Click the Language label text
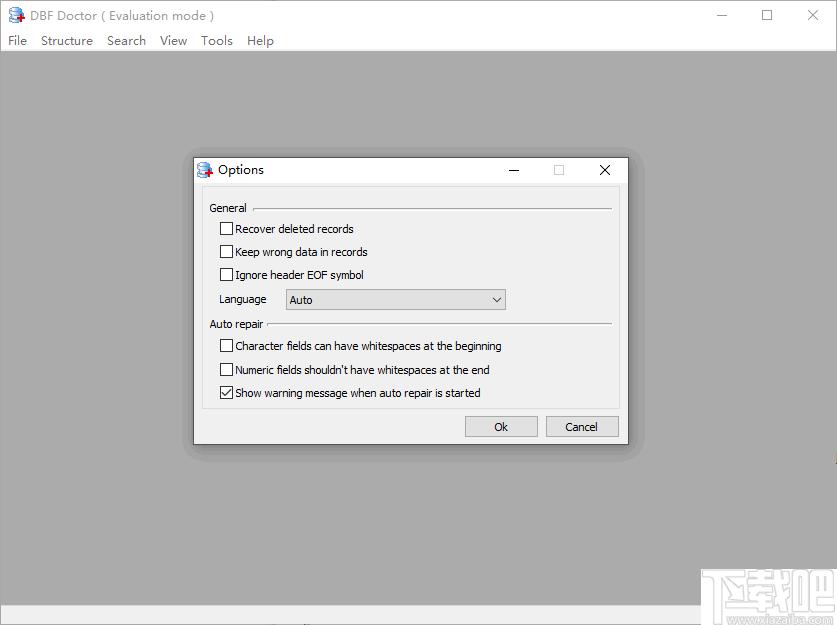This screenshot has width=837, height=625. [242, 299]
